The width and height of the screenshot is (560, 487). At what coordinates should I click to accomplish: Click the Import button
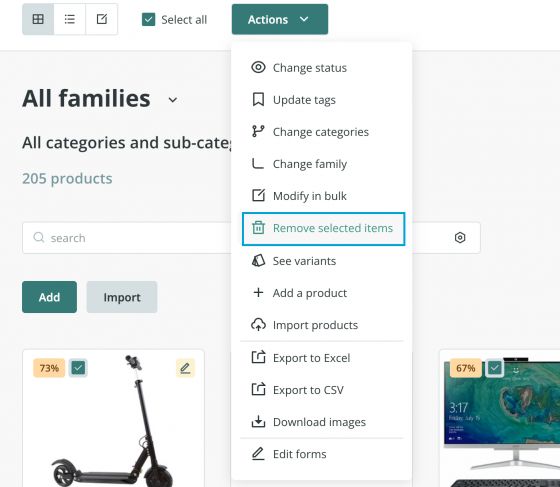(x=122, y=297)
